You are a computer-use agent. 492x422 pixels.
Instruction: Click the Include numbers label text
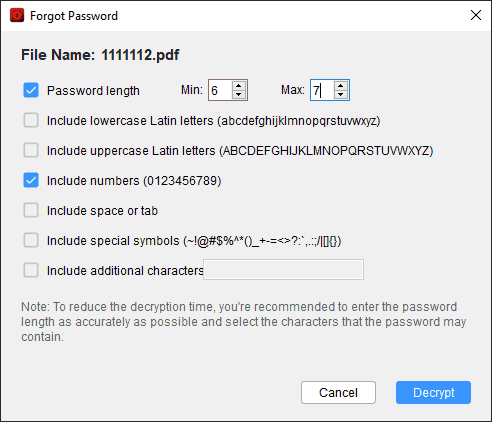coord(134,181)
